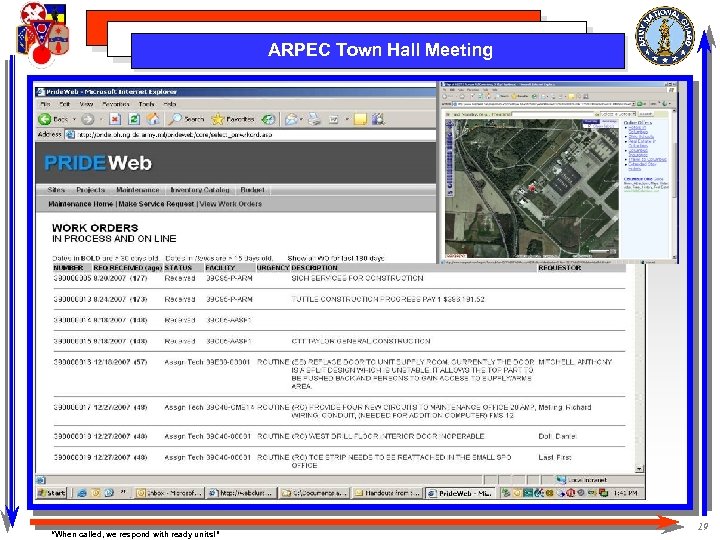The image size is (720, 540).
Task: Click the Messenger toolbar icon
Action: coord(378,119)
